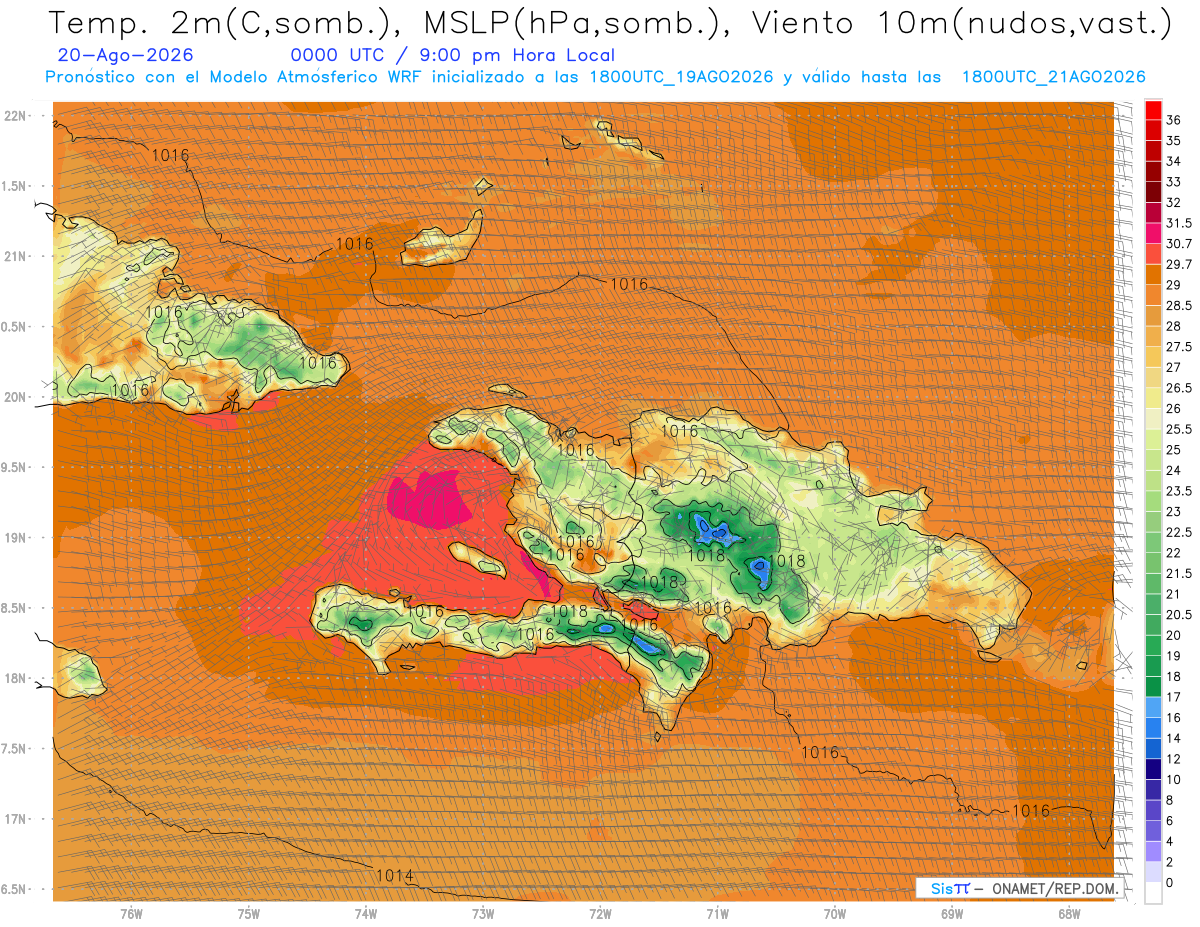Click the 69W longitude label
Image resolution: width=1200 pixels, height=927 pixels.
point(951,913)
